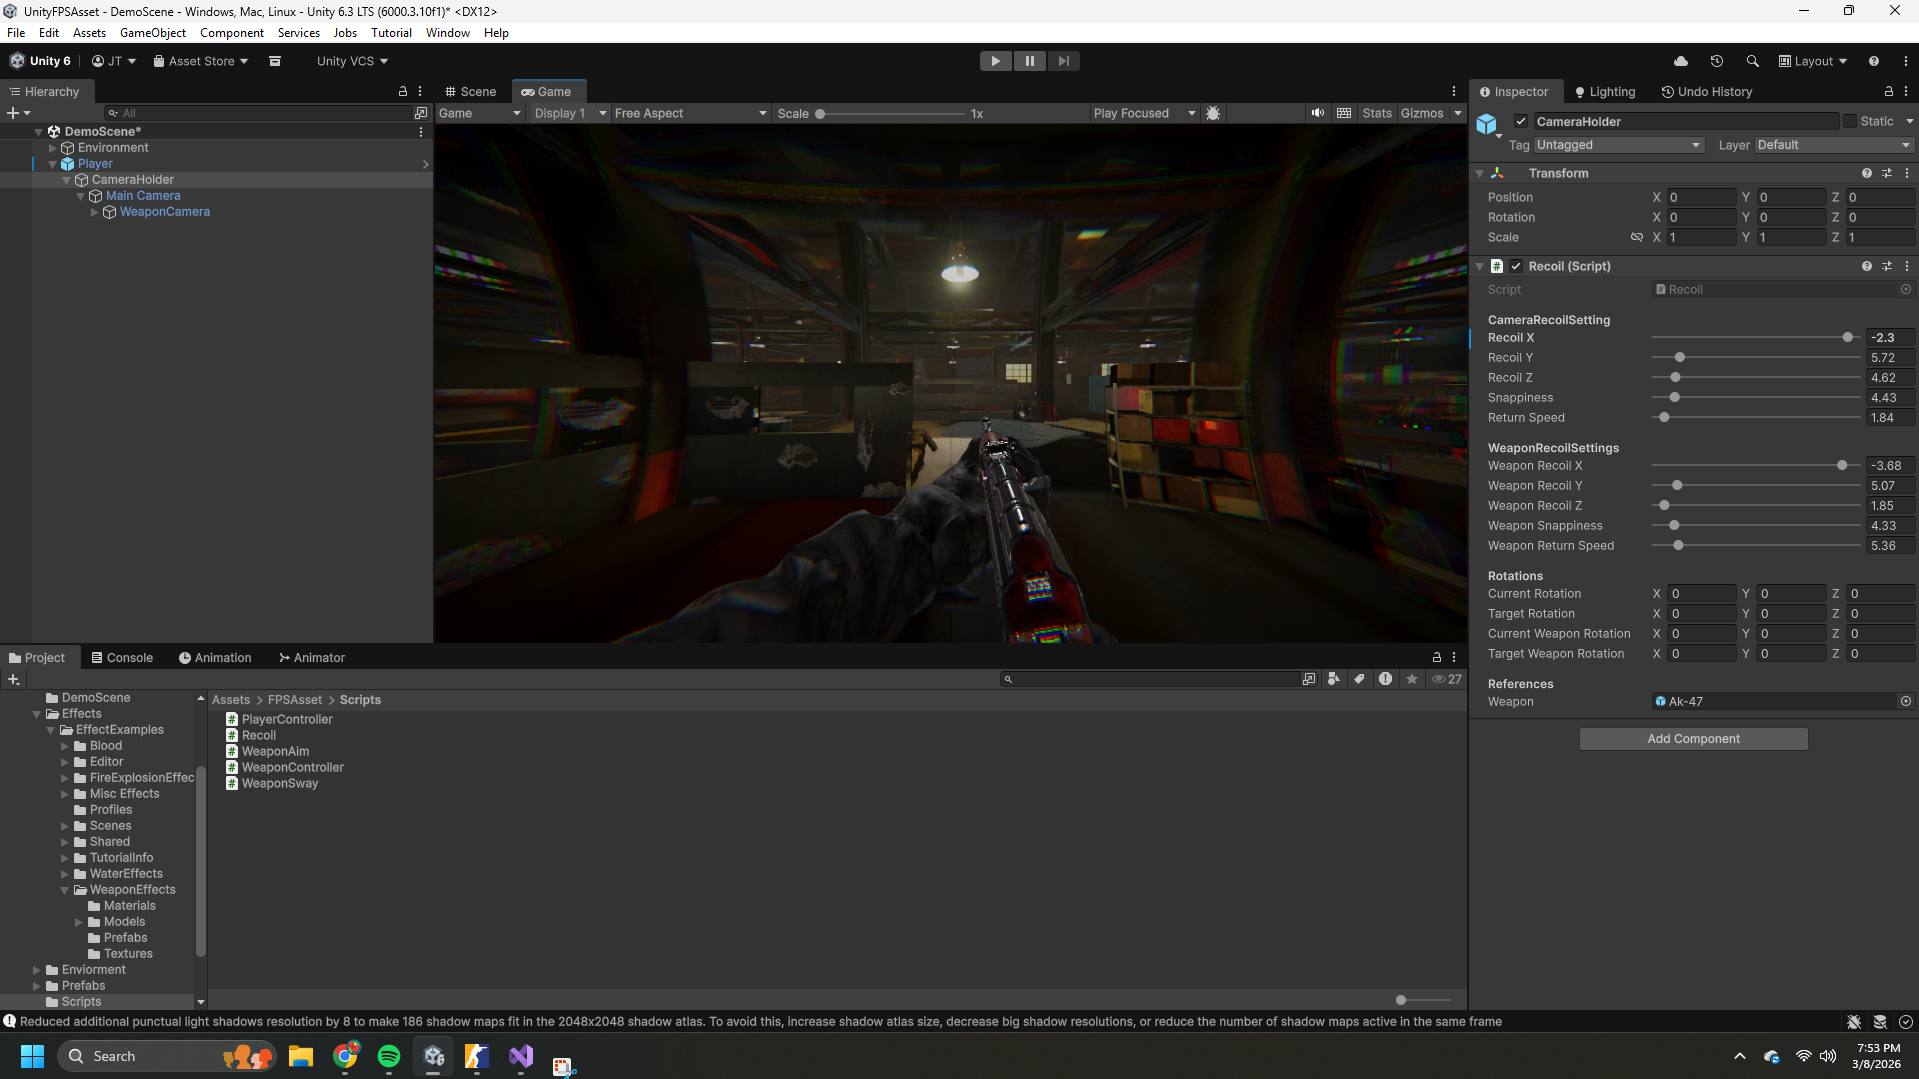Click the Project panel add asset plus button
The width and height of the screenshot is (1919, 1079).
click(x=13, y=679)
